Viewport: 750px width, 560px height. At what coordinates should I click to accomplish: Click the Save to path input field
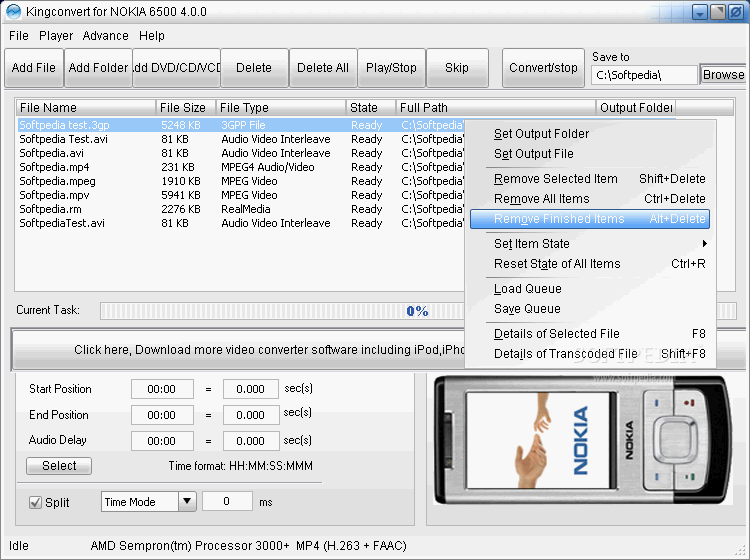(644, 75)
